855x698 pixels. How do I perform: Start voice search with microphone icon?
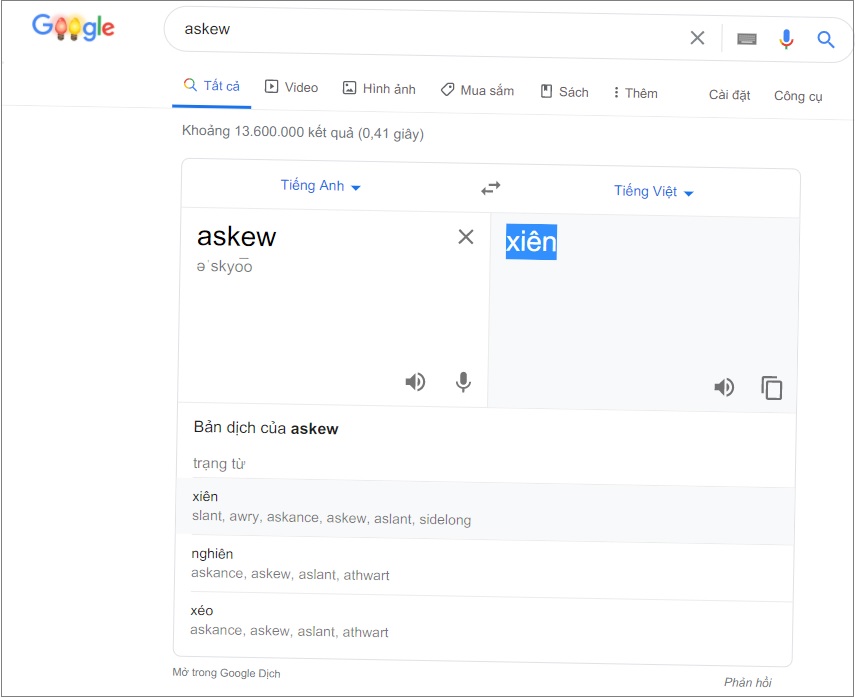coord(786,39)
